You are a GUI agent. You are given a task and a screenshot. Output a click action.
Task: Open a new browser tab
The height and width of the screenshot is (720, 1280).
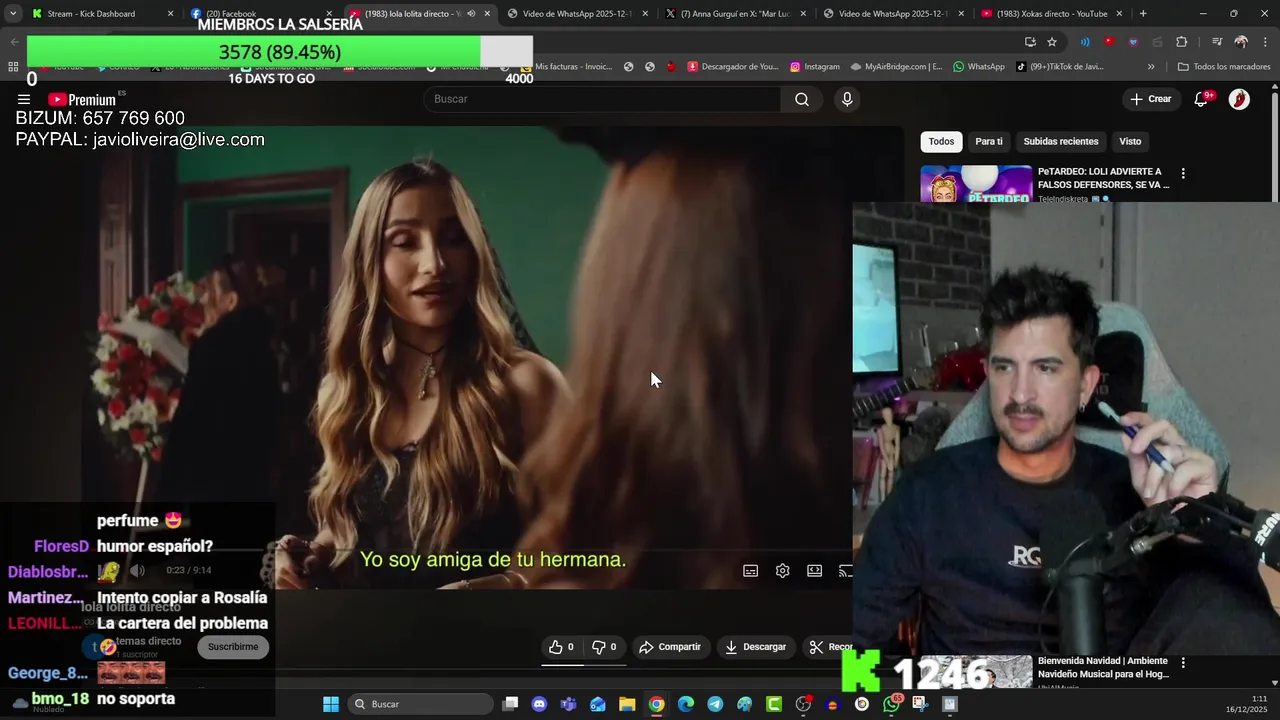(x=1143, y=14)
